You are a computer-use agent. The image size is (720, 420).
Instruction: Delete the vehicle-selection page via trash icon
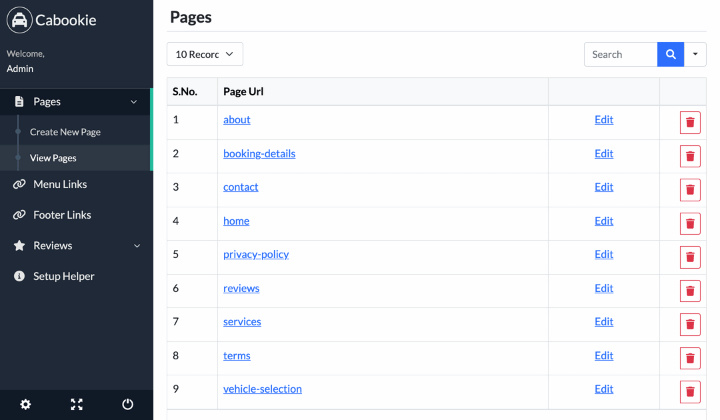pos(690,392)
